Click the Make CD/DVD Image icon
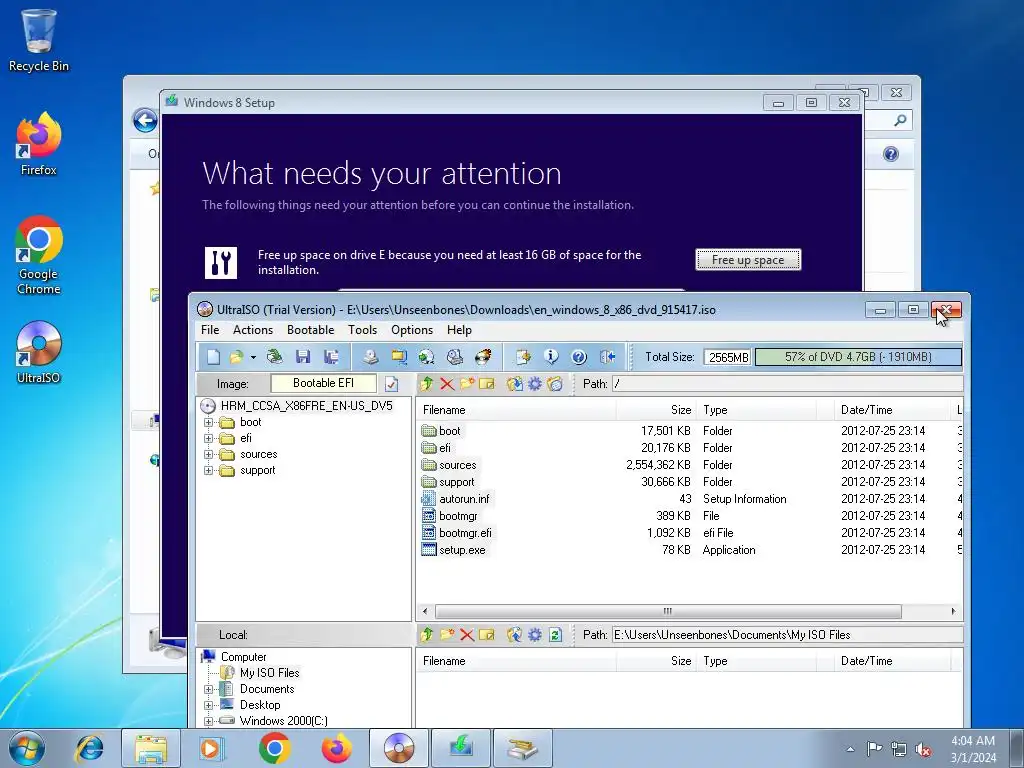This screenshot has width=1024, height=768. point(371,357)
